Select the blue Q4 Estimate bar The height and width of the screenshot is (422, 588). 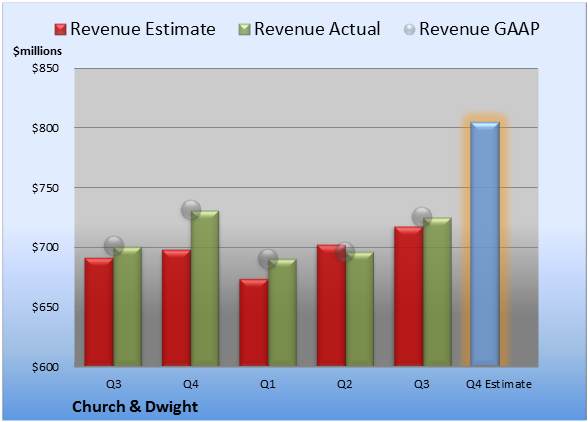coord(485,244)
